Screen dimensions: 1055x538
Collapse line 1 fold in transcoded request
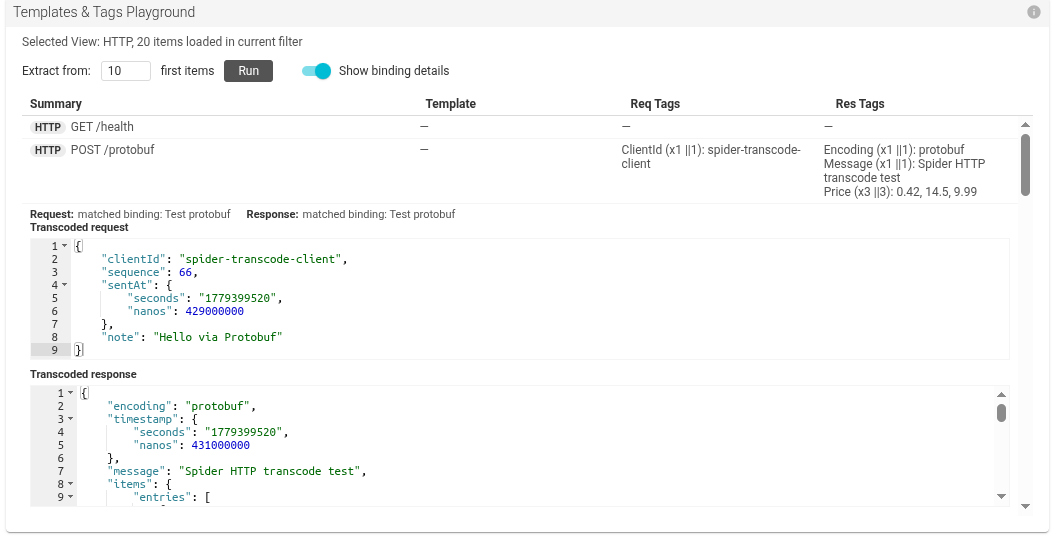click(65, 246)
